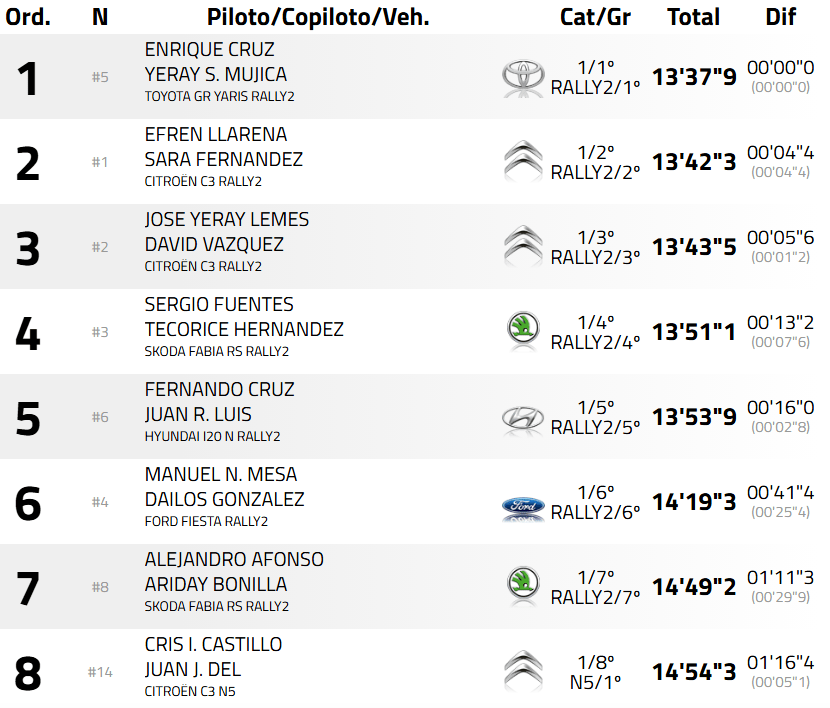The width and height of the screenshot is (830, 708).
Task: Click position number 6
Action: [x=28, y=502]
